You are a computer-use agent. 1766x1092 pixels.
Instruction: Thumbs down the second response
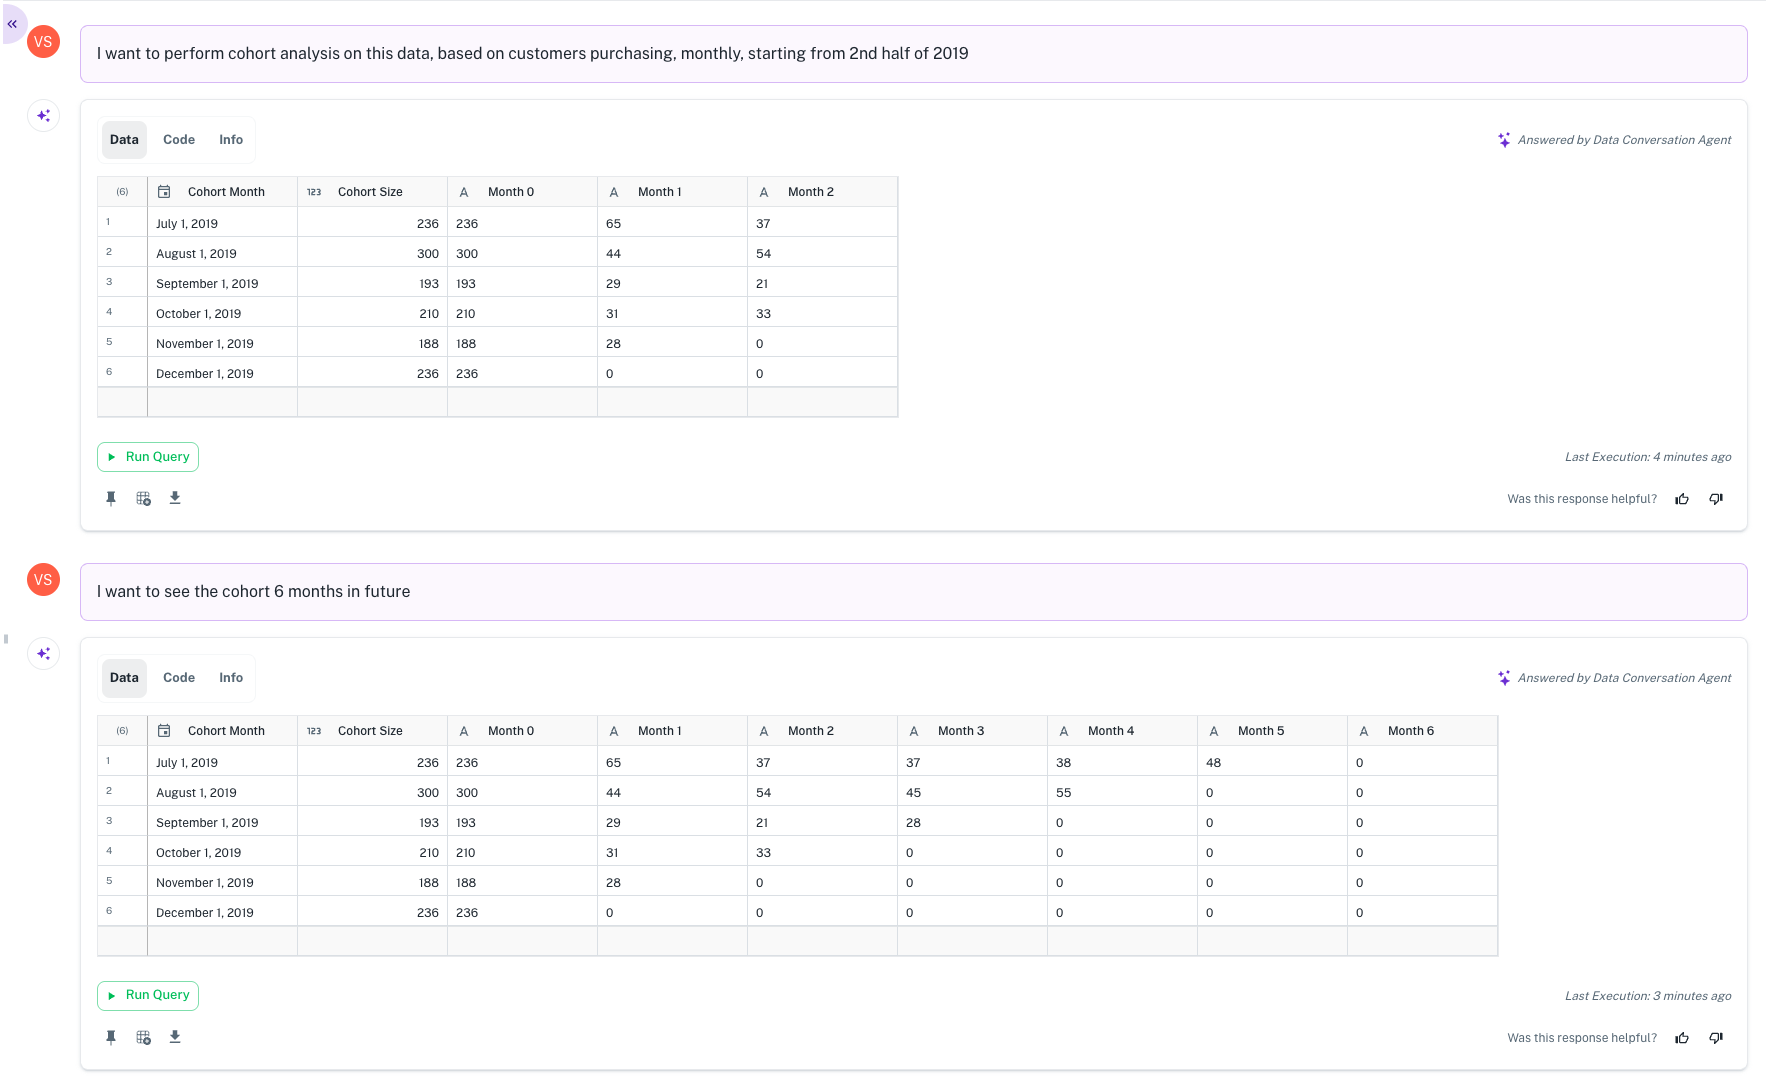[x=1716, y=1038]
